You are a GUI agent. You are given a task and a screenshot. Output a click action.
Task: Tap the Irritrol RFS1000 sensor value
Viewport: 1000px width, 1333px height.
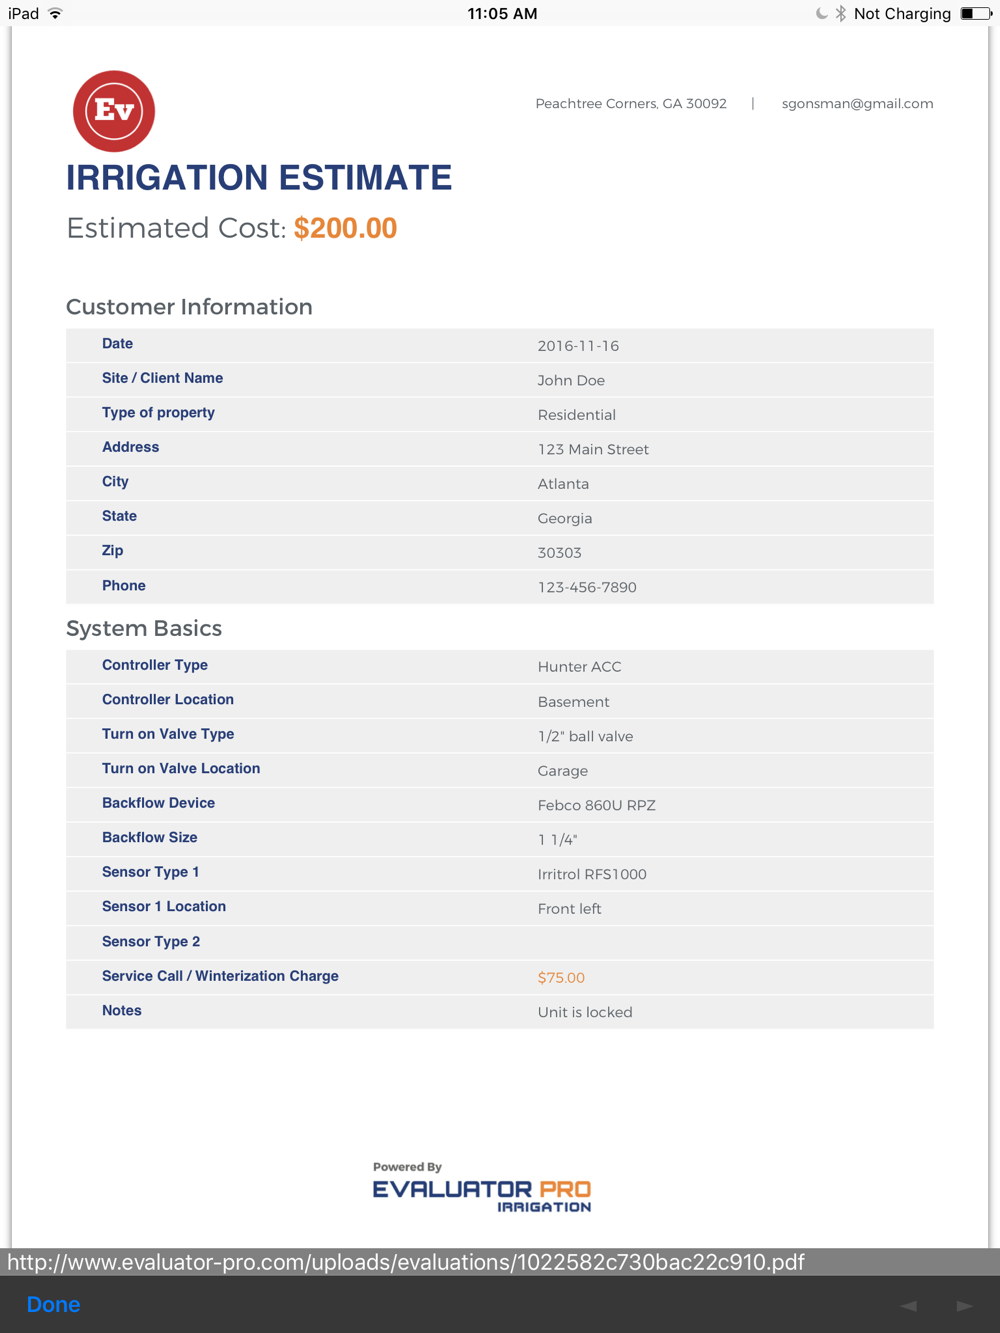click(592, 874)
